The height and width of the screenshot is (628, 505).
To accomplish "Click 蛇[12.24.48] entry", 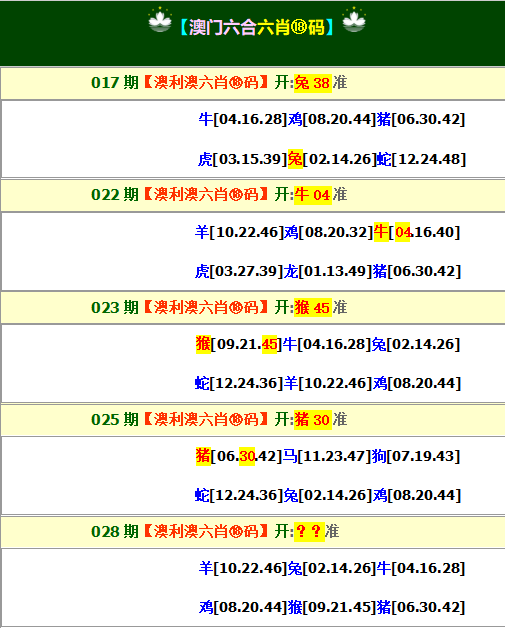I will point(421,159).
